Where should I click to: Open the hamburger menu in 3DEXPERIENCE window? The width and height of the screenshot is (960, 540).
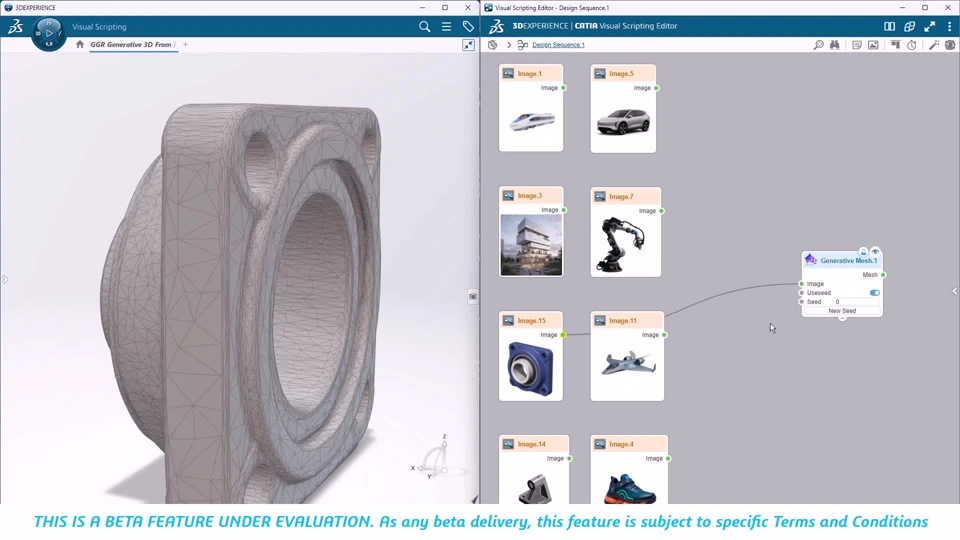click(x=446, y=27)
